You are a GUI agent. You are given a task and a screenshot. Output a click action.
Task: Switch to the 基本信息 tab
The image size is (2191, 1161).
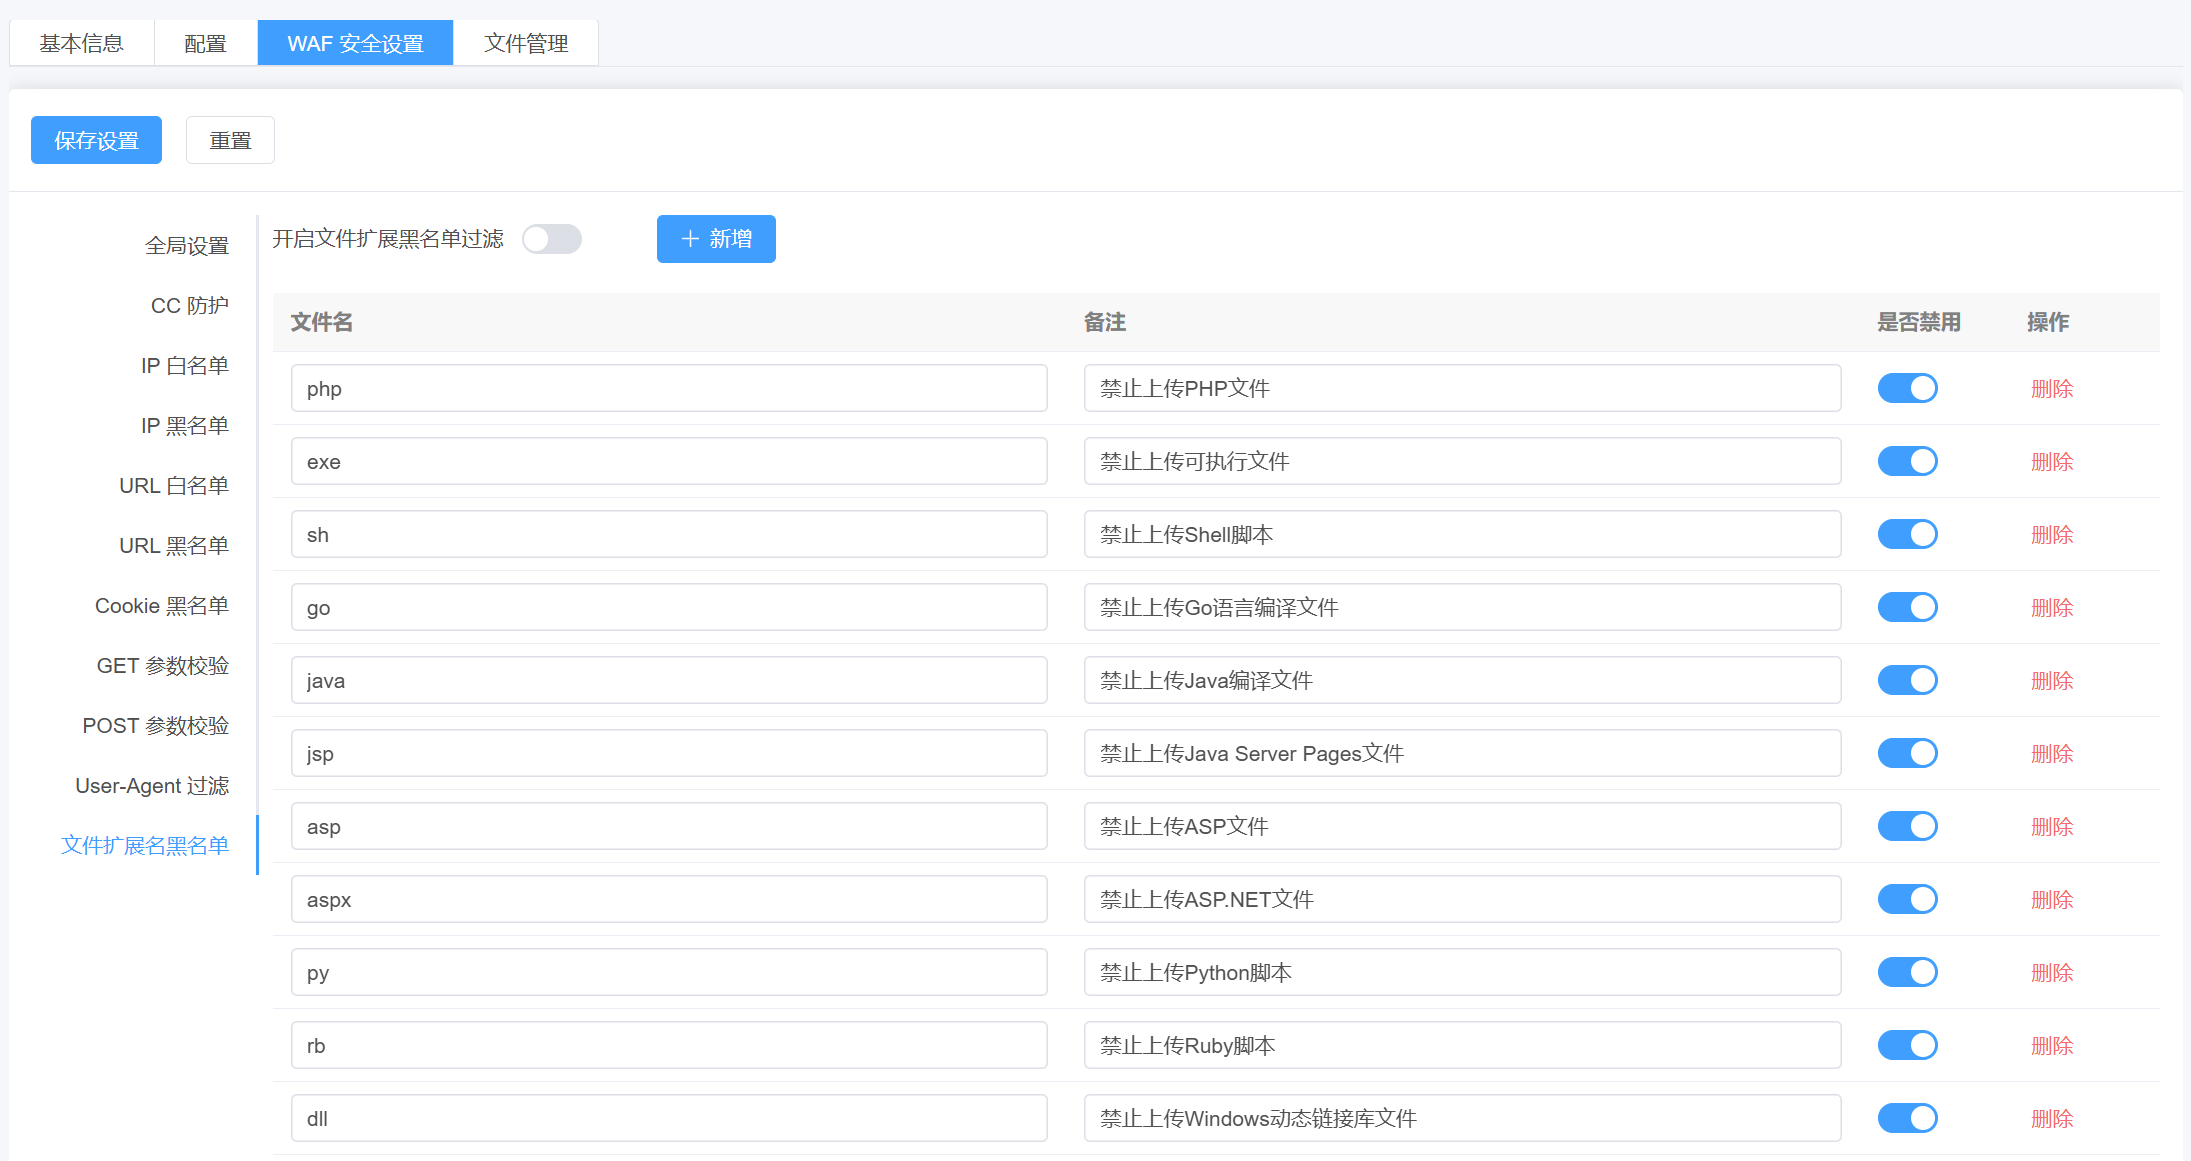(82, 43)
